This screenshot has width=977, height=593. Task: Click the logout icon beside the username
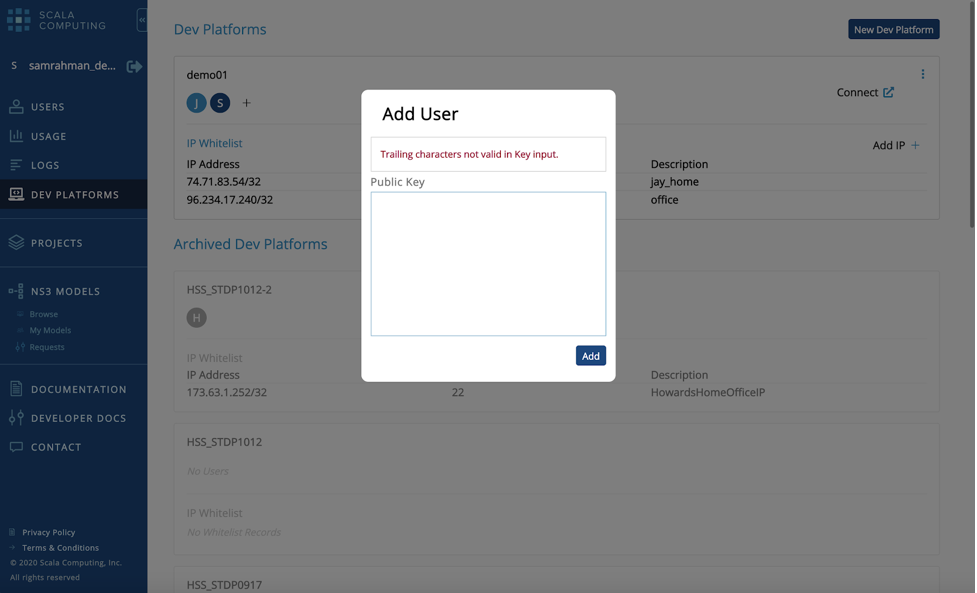134,66
